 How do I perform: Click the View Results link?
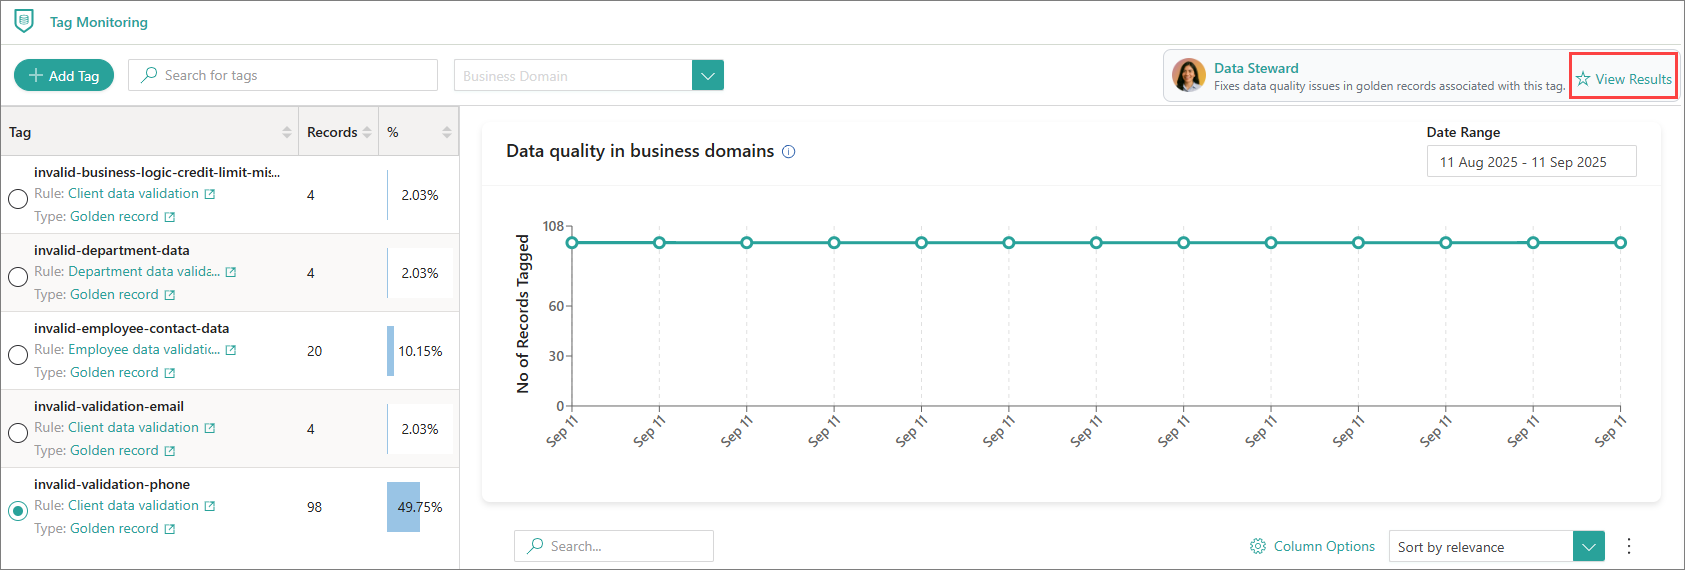tap(1623, 79)
